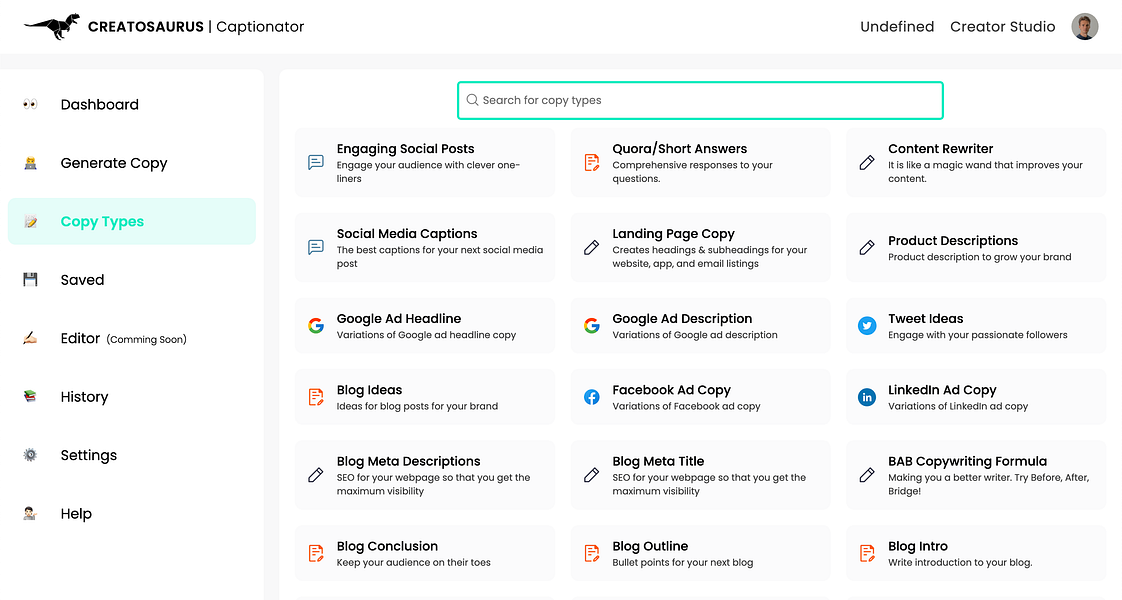1122x600 pixels.
Task: Open the Blog Ideas title
Action: 369,390
